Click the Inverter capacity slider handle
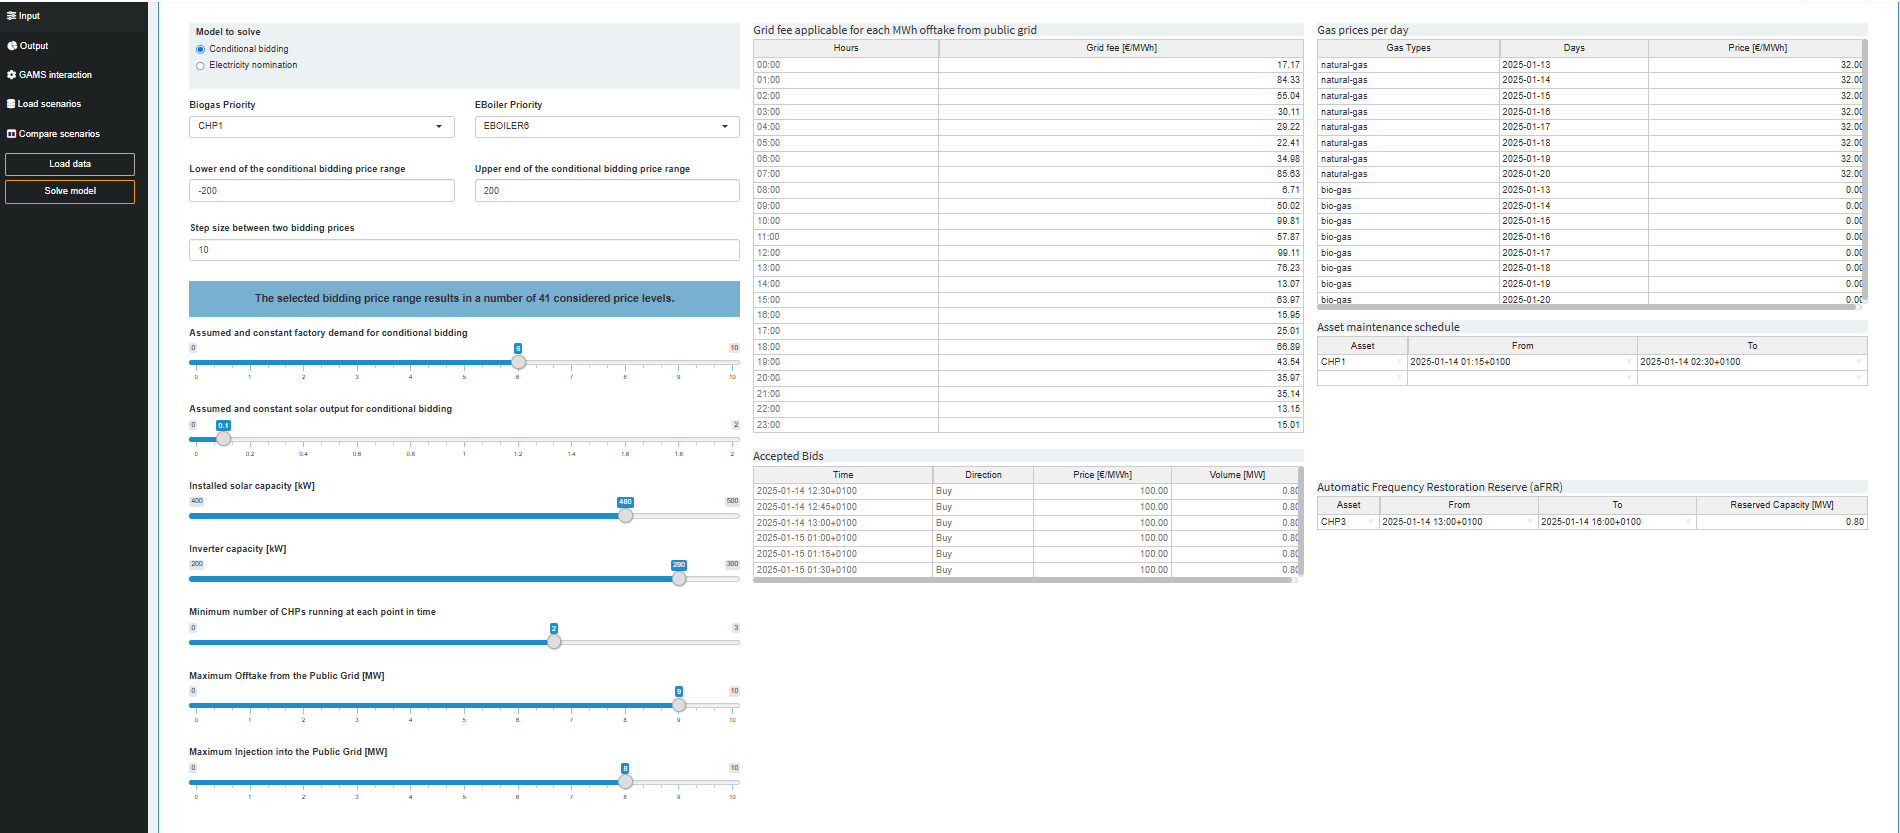1900x833 pixels. point(679,579)
